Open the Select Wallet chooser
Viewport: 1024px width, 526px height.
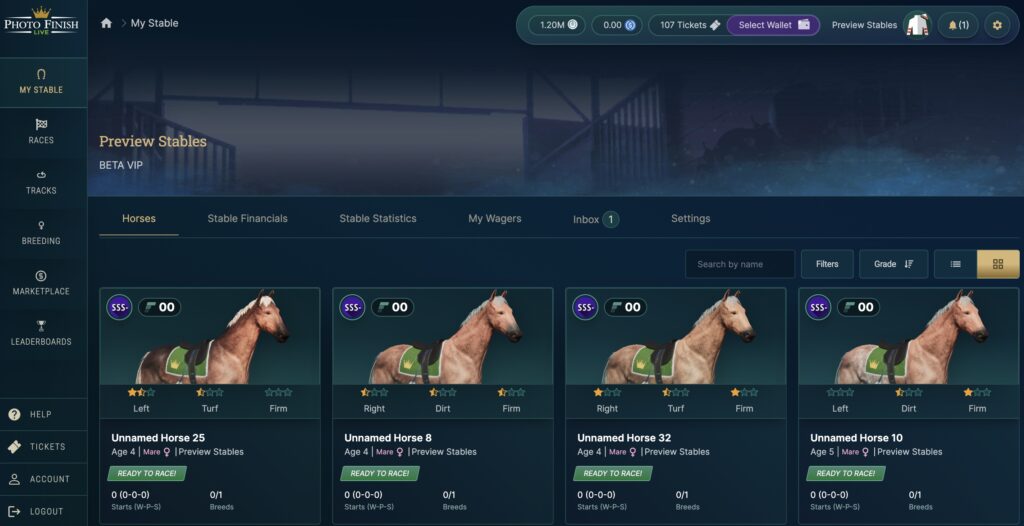pyautogui.click(x=773, y=25)
